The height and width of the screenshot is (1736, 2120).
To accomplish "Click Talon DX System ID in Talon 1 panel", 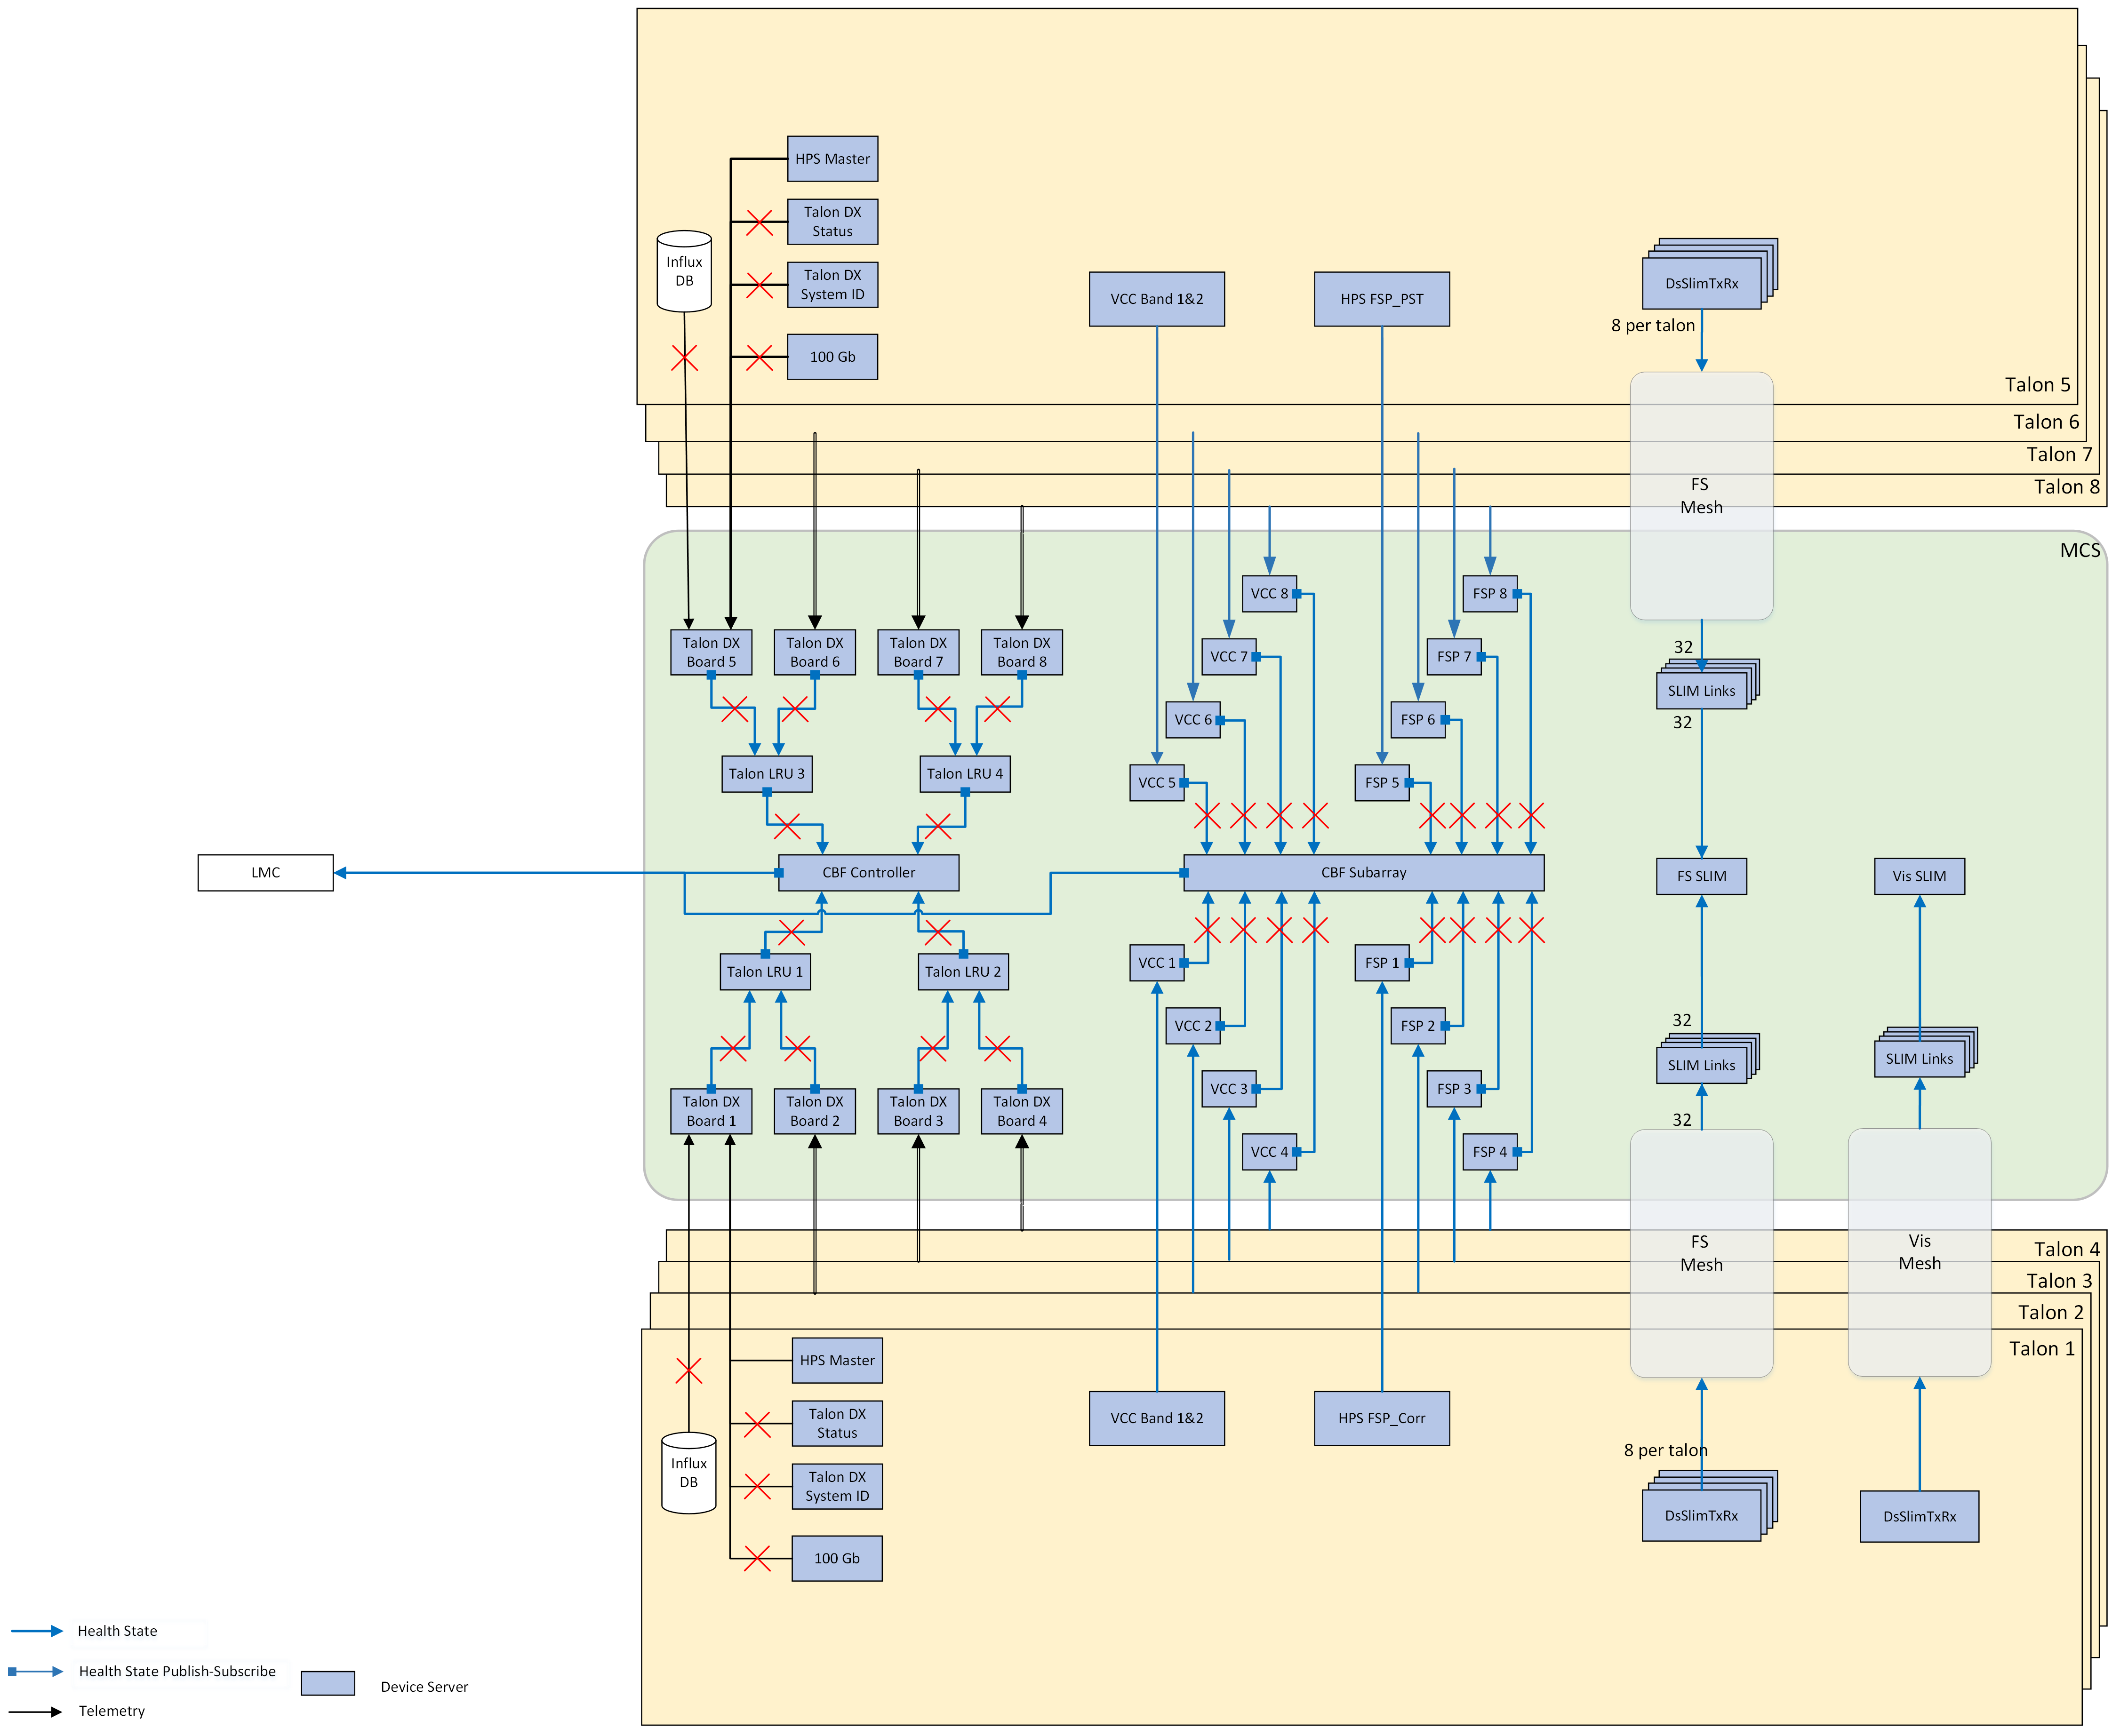I will (837, 1487).
